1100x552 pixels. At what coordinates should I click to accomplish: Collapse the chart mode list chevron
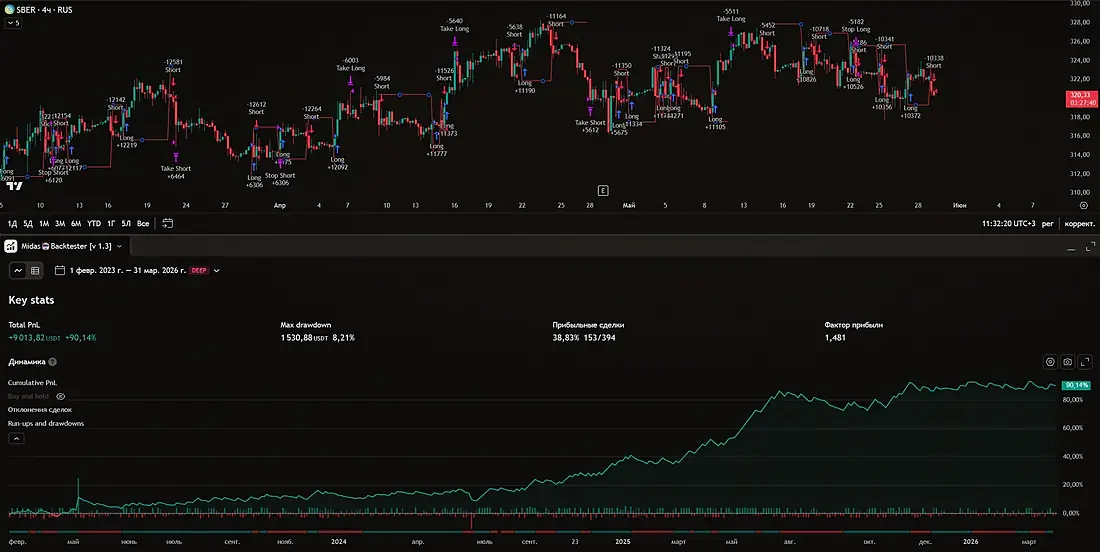tap(16, 438)
